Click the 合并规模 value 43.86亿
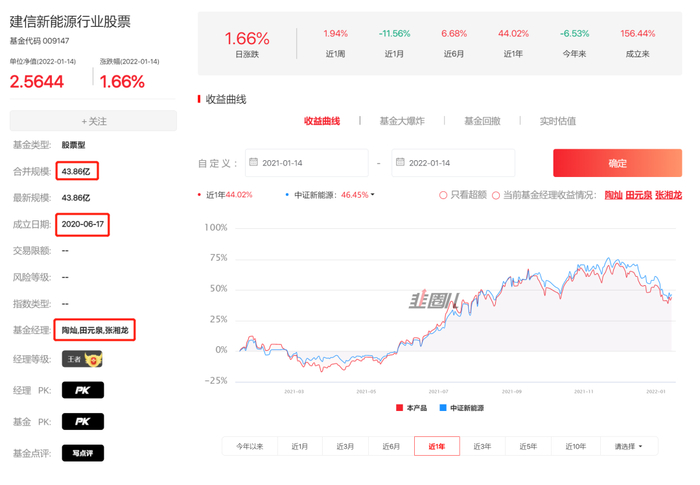Viewport: 700px width, 485px height. point(77,171)
